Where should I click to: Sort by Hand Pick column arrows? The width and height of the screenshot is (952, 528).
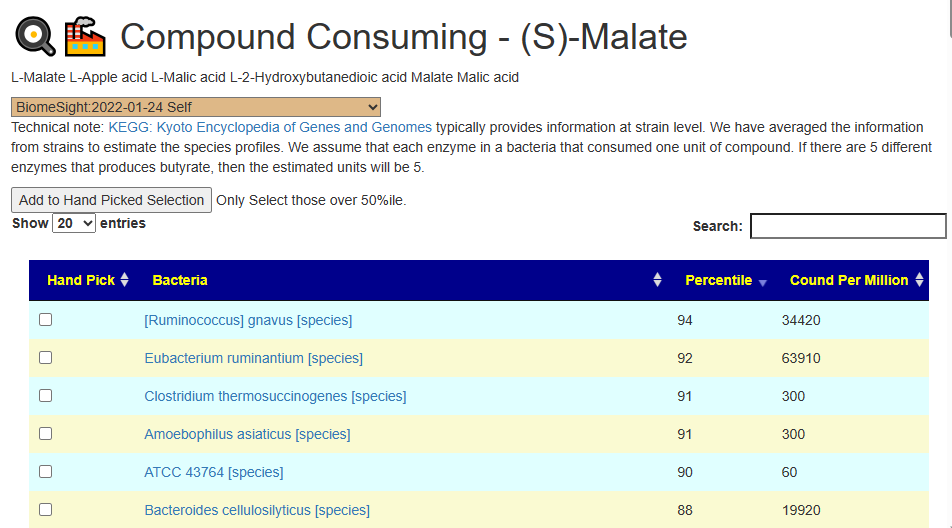point(124,280)
